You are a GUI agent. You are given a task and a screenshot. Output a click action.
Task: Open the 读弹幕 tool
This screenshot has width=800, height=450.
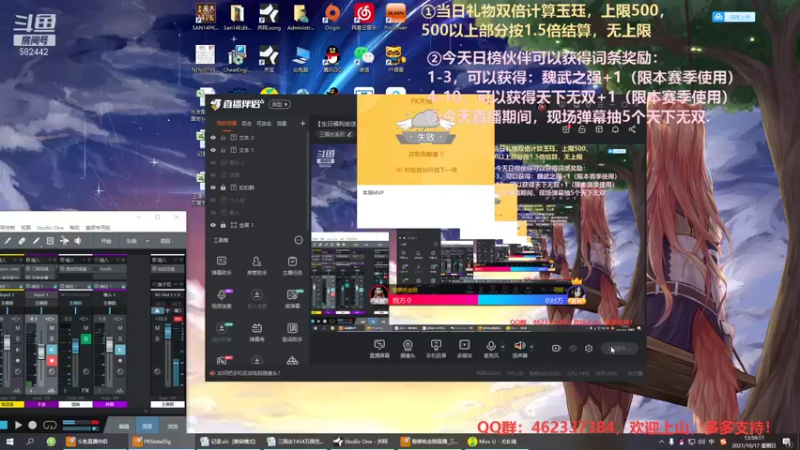[292, 299]
